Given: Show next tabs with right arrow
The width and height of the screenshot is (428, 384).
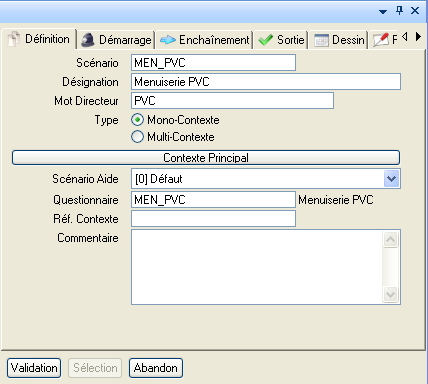Looking at the screenshot, I should click(418, 37).
